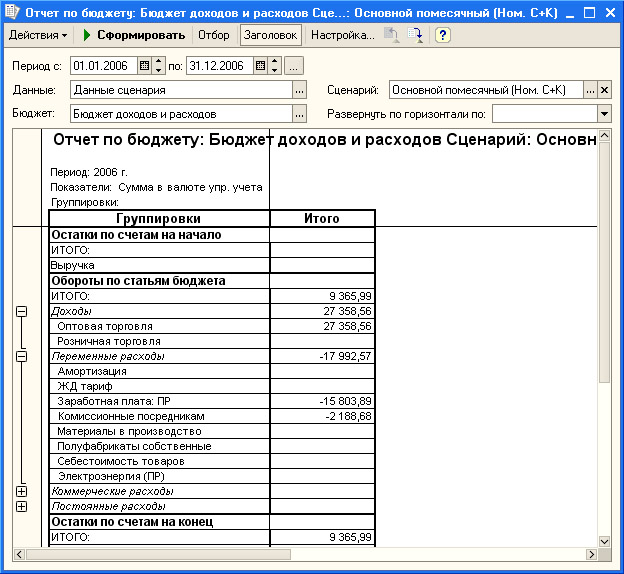Click the period selection ellipsis button
This screenshot has width=624, height=574.
pyautogui.click(x=294, y=66)
